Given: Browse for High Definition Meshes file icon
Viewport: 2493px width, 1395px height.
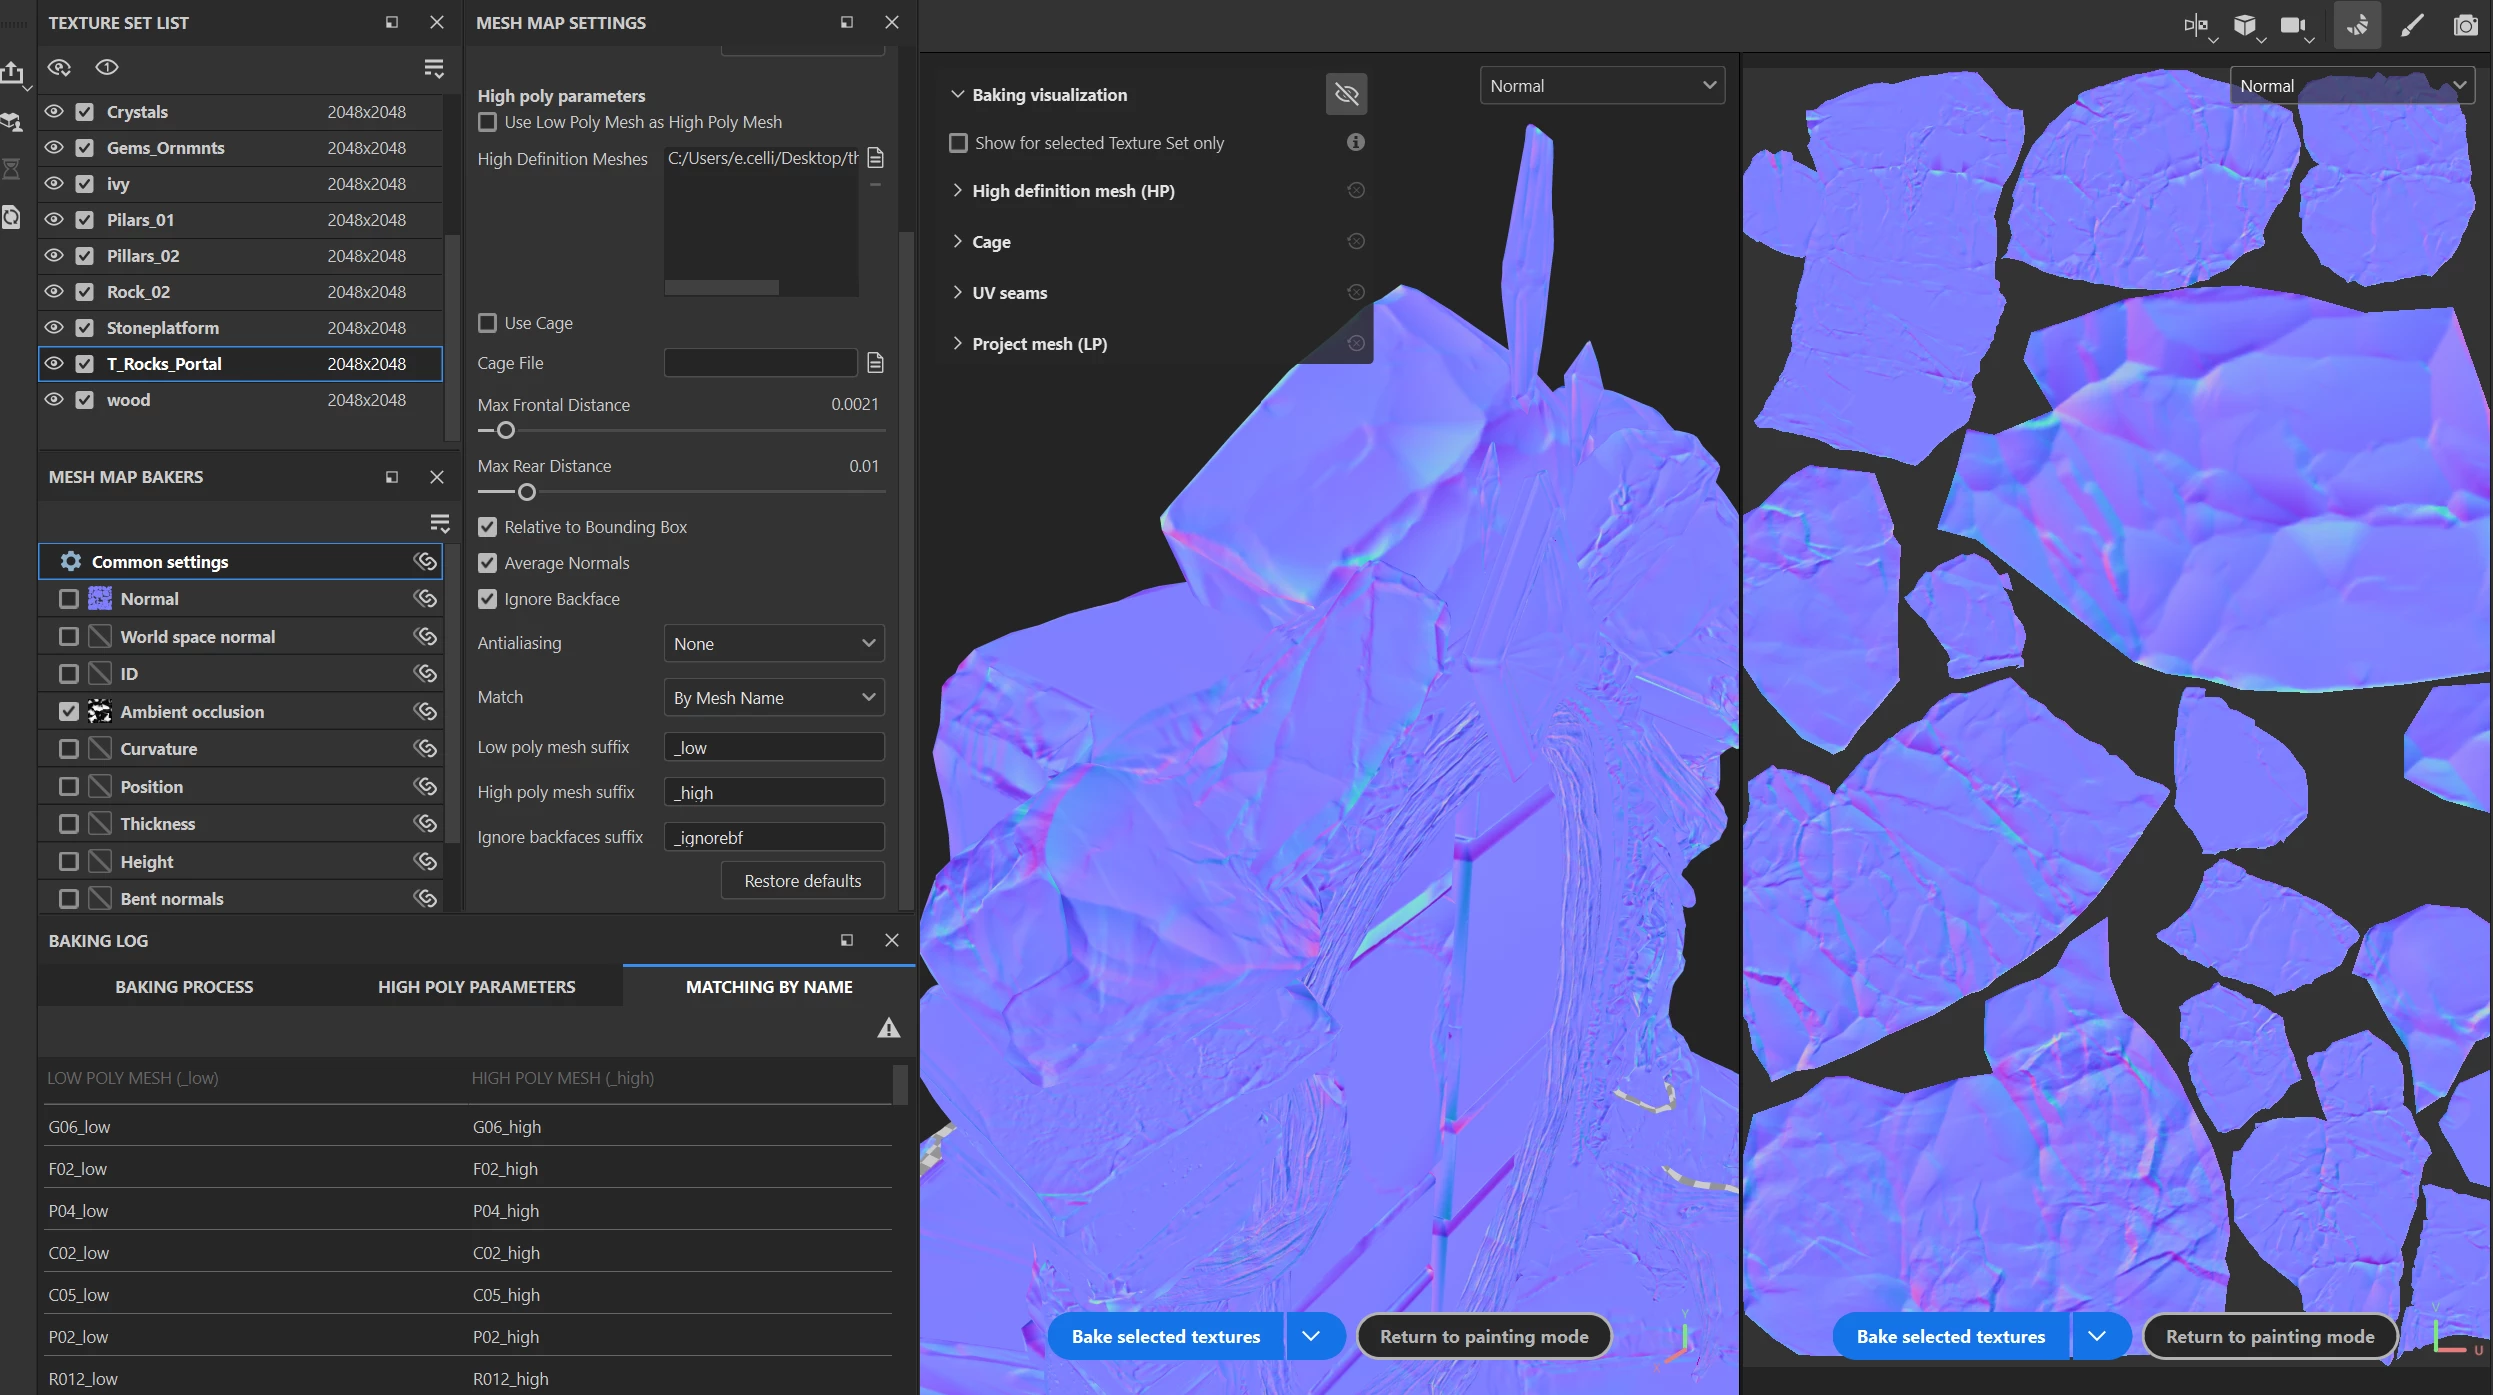Looking at the screenshot, I should [875, 158].
